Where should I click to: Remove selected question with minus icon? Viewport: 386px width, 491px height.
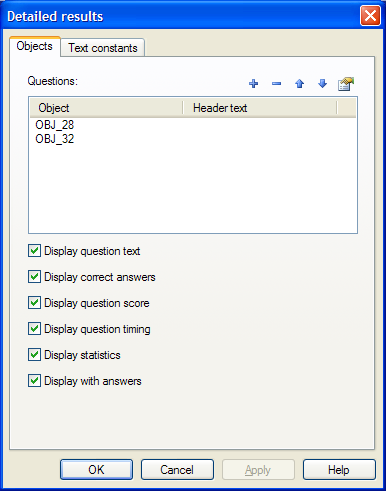tap(276, 84)
